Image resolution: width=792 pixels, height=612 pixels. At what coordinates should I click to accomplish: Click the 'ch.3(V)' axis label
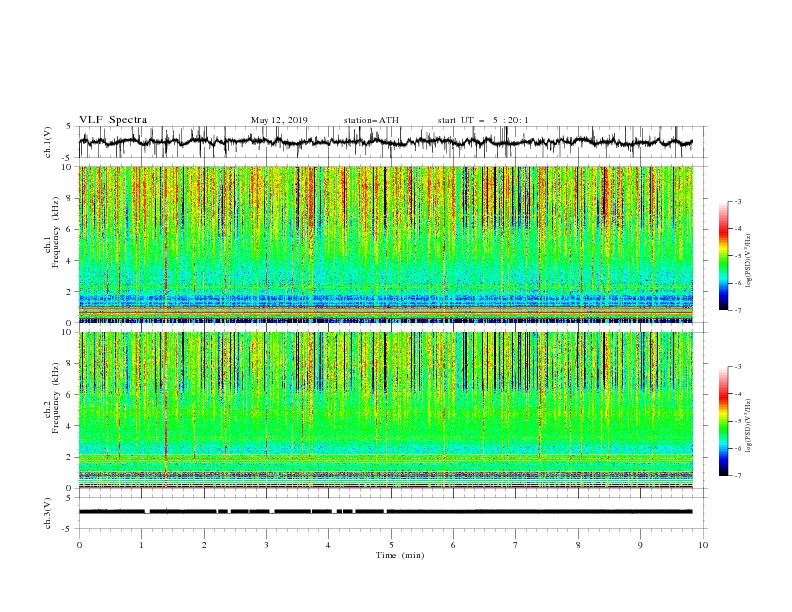[48, 513]
